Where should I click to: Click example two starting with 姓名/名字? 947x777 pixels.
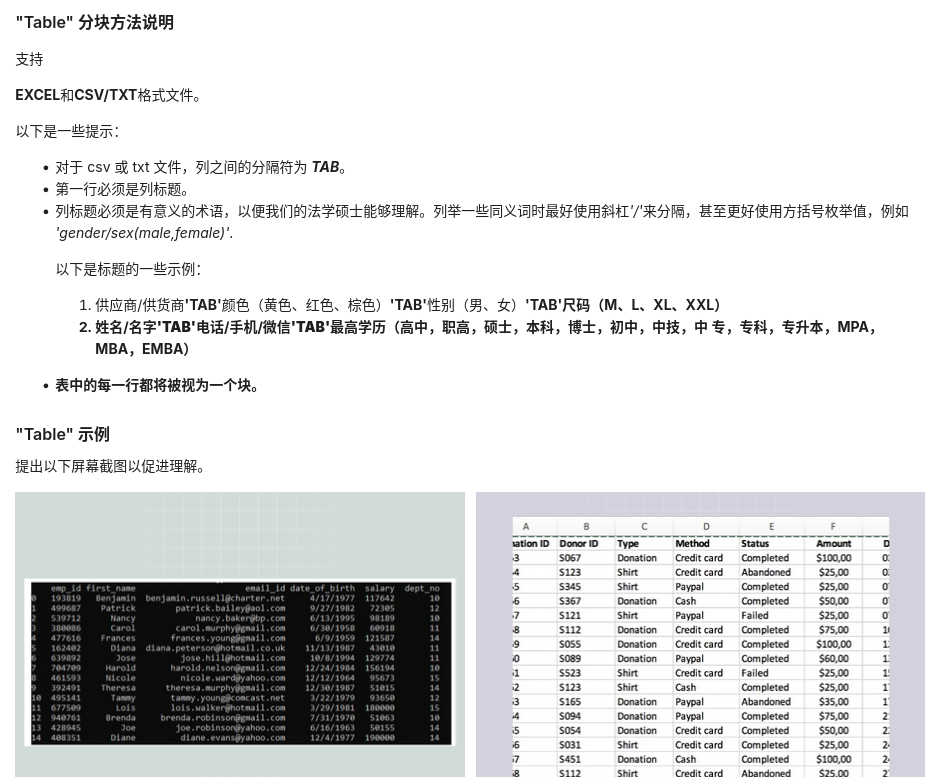[x=486, y=337]
